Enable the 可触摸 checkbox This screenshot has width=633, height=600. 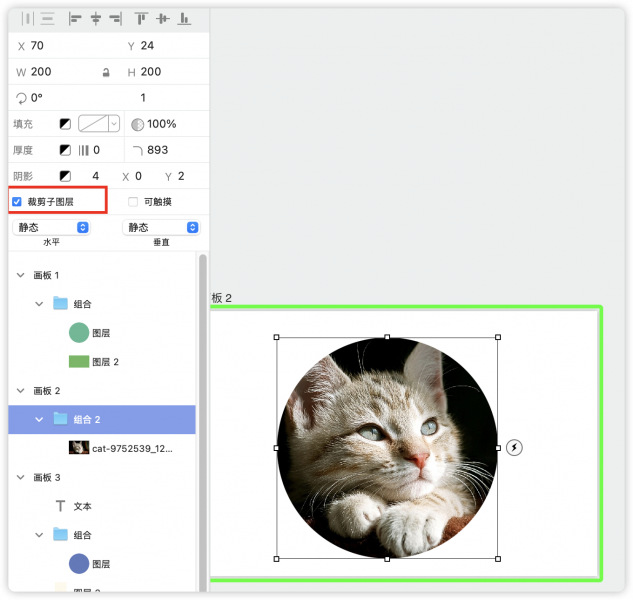pos(133,202)
